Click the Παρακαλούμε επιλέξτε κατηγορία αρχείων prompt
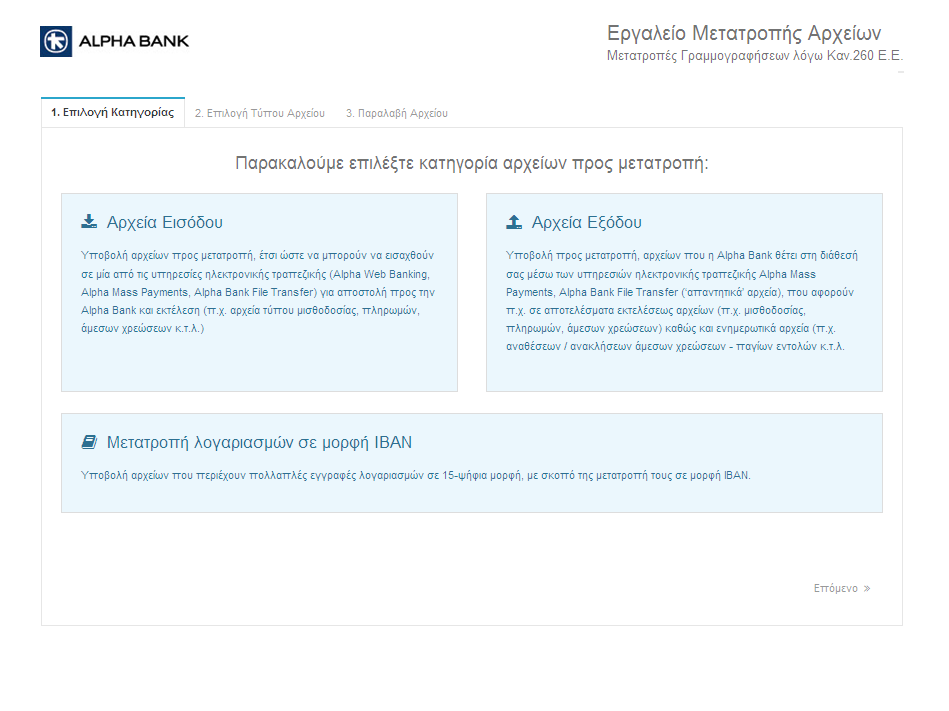The width and height of the screenshot is (949, 711). click(471, 163)
